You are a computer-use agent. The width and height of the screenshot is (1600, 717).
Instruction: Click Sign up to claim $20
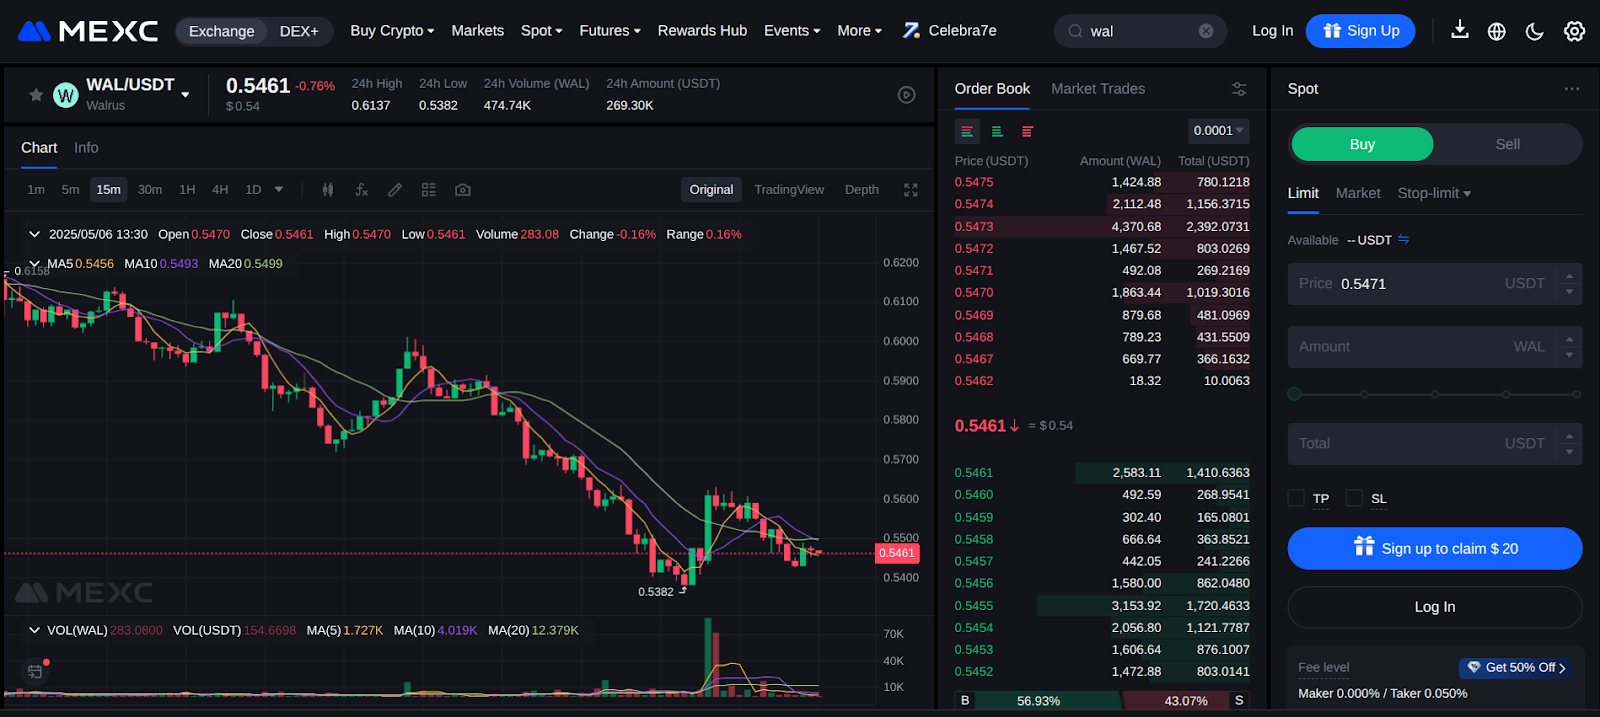tap(1435, 548)
